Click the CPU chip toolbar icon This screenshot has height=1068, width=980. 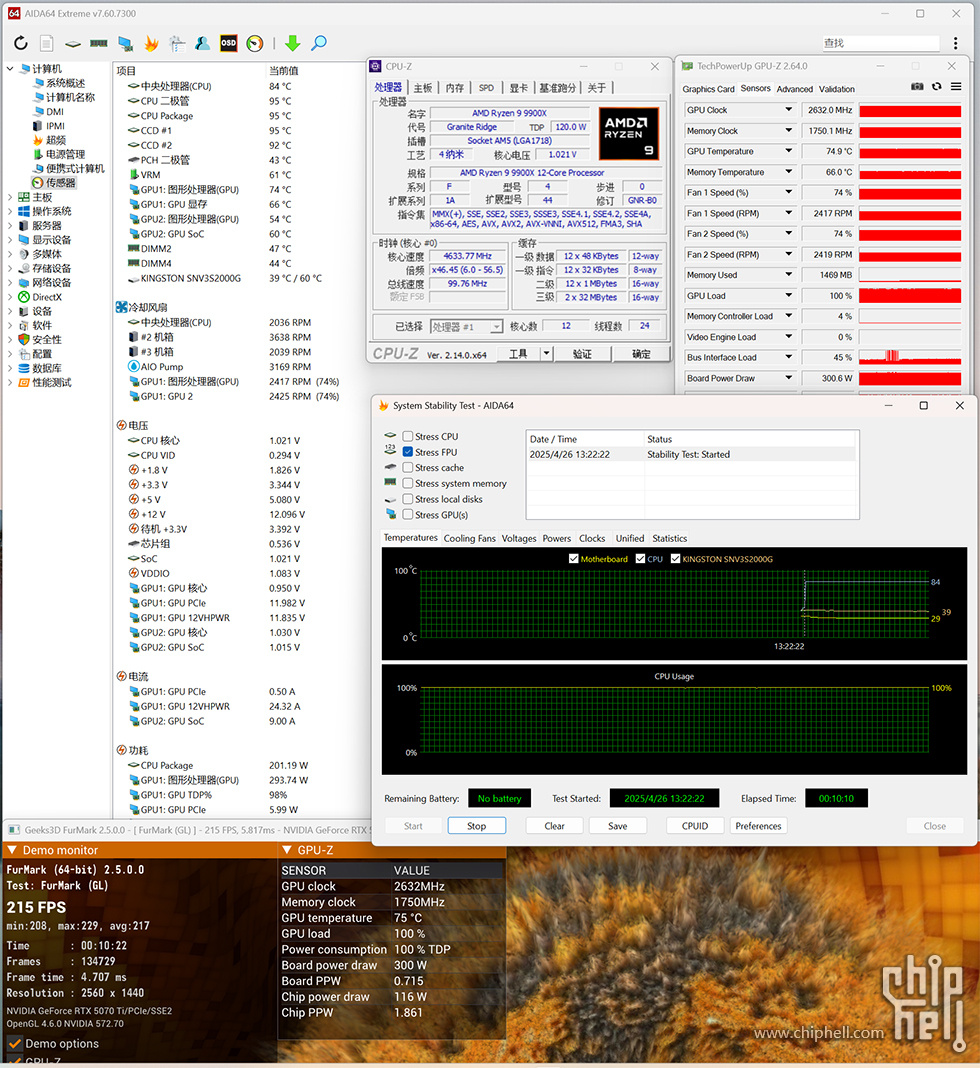pos(73,44)
